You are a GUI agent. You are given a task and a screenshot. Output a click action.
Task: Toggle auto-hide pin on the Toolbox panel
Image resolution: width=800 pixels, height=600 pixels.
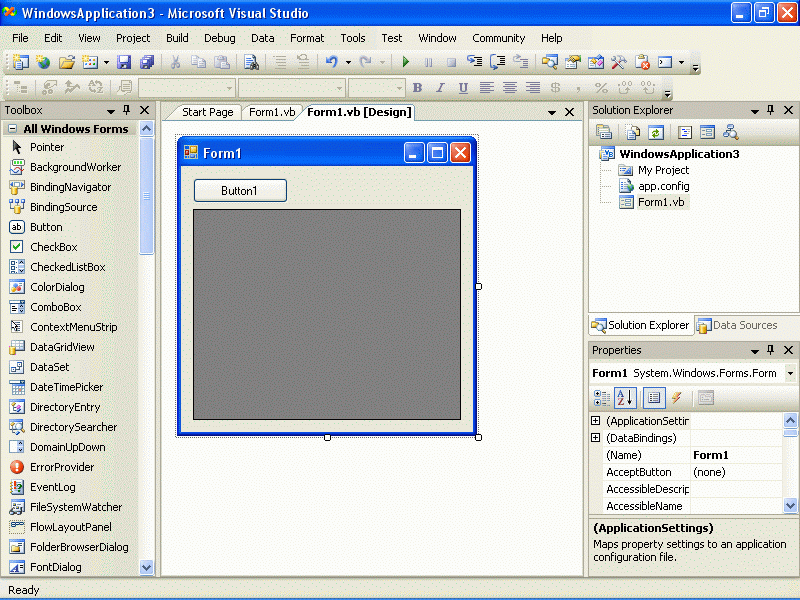click(x=127, y=110)
